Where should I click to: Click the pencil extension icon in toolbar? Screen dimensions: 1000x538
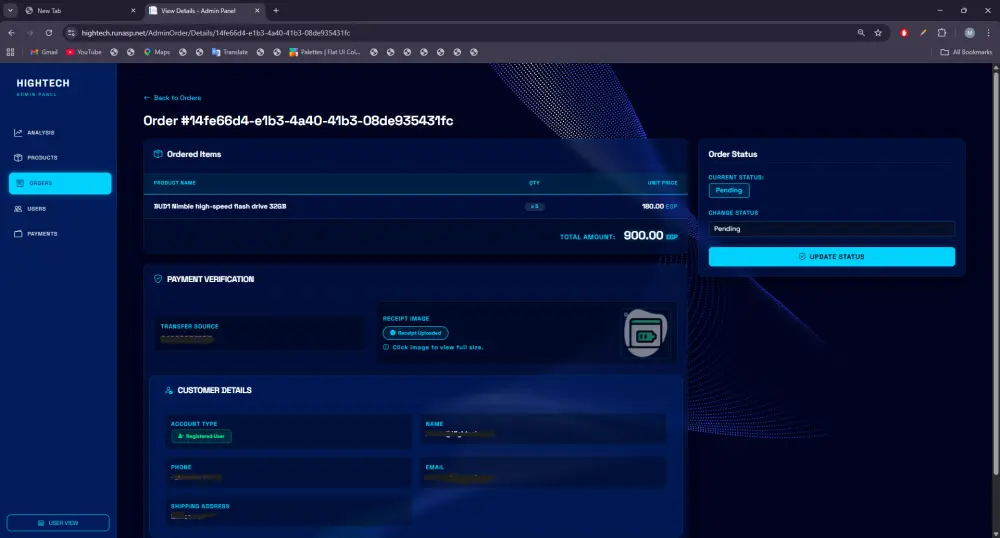(923, 33)
